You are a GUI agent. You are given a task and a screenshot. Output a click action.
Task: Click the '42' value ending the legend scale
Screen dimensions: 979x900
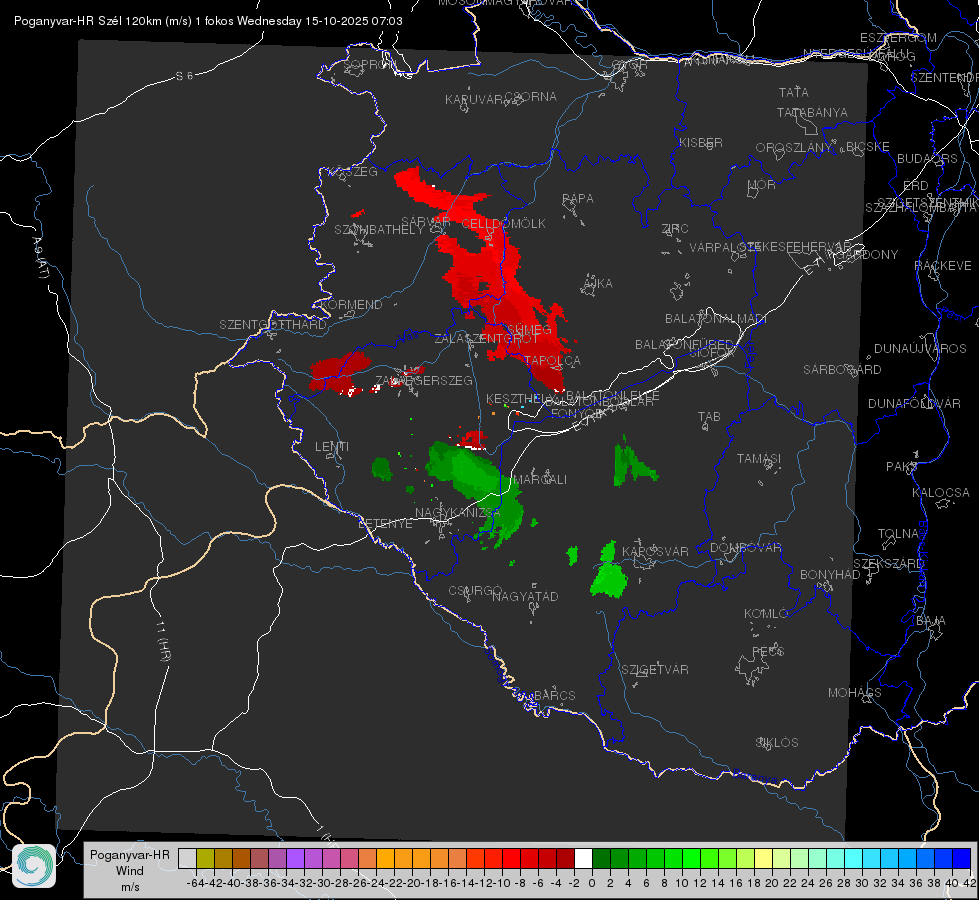pyautogui.click(x=969, y=883)
